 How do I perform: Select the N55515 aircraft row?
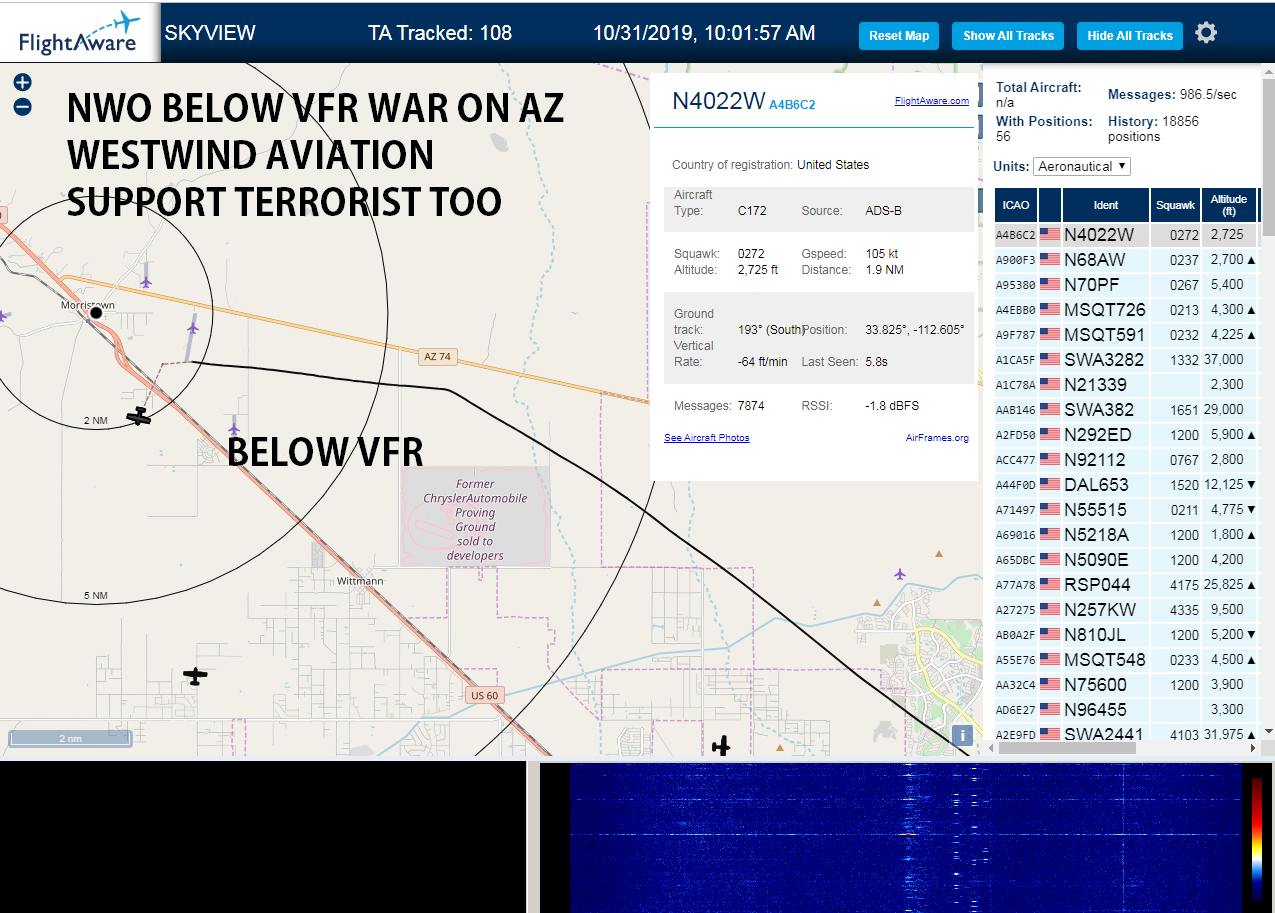pos(1127,510)
